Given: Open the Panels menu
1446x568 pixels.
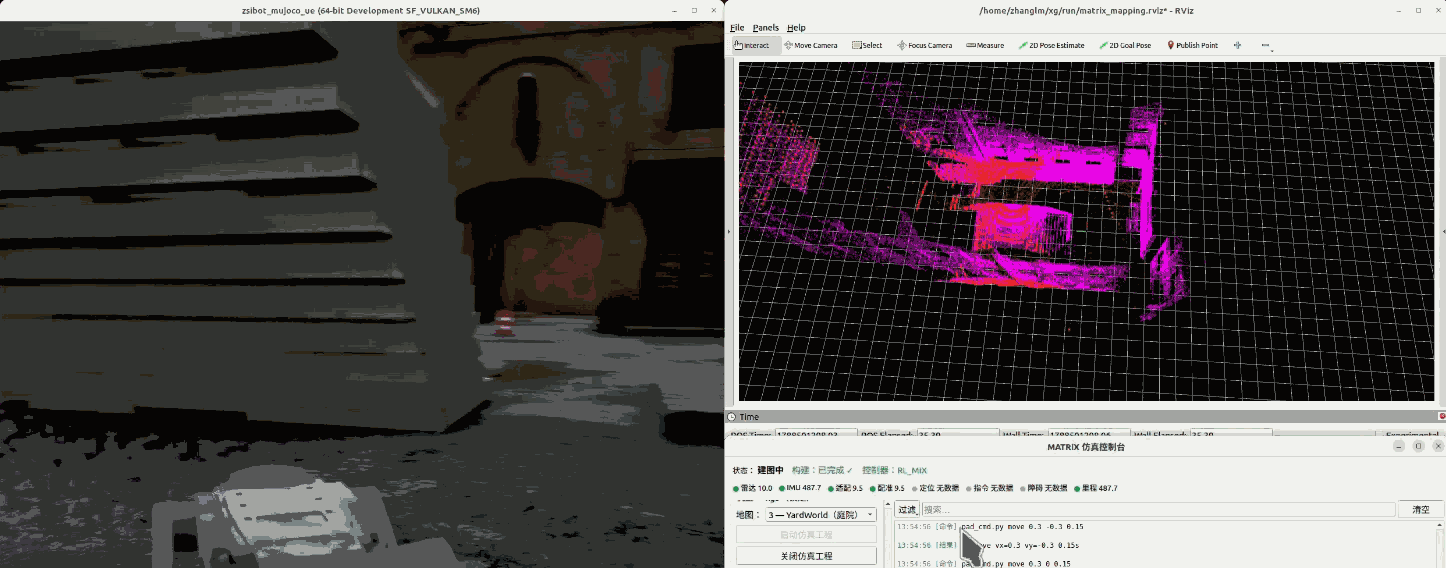Looking at the screenshot, I should click(765, 28).
